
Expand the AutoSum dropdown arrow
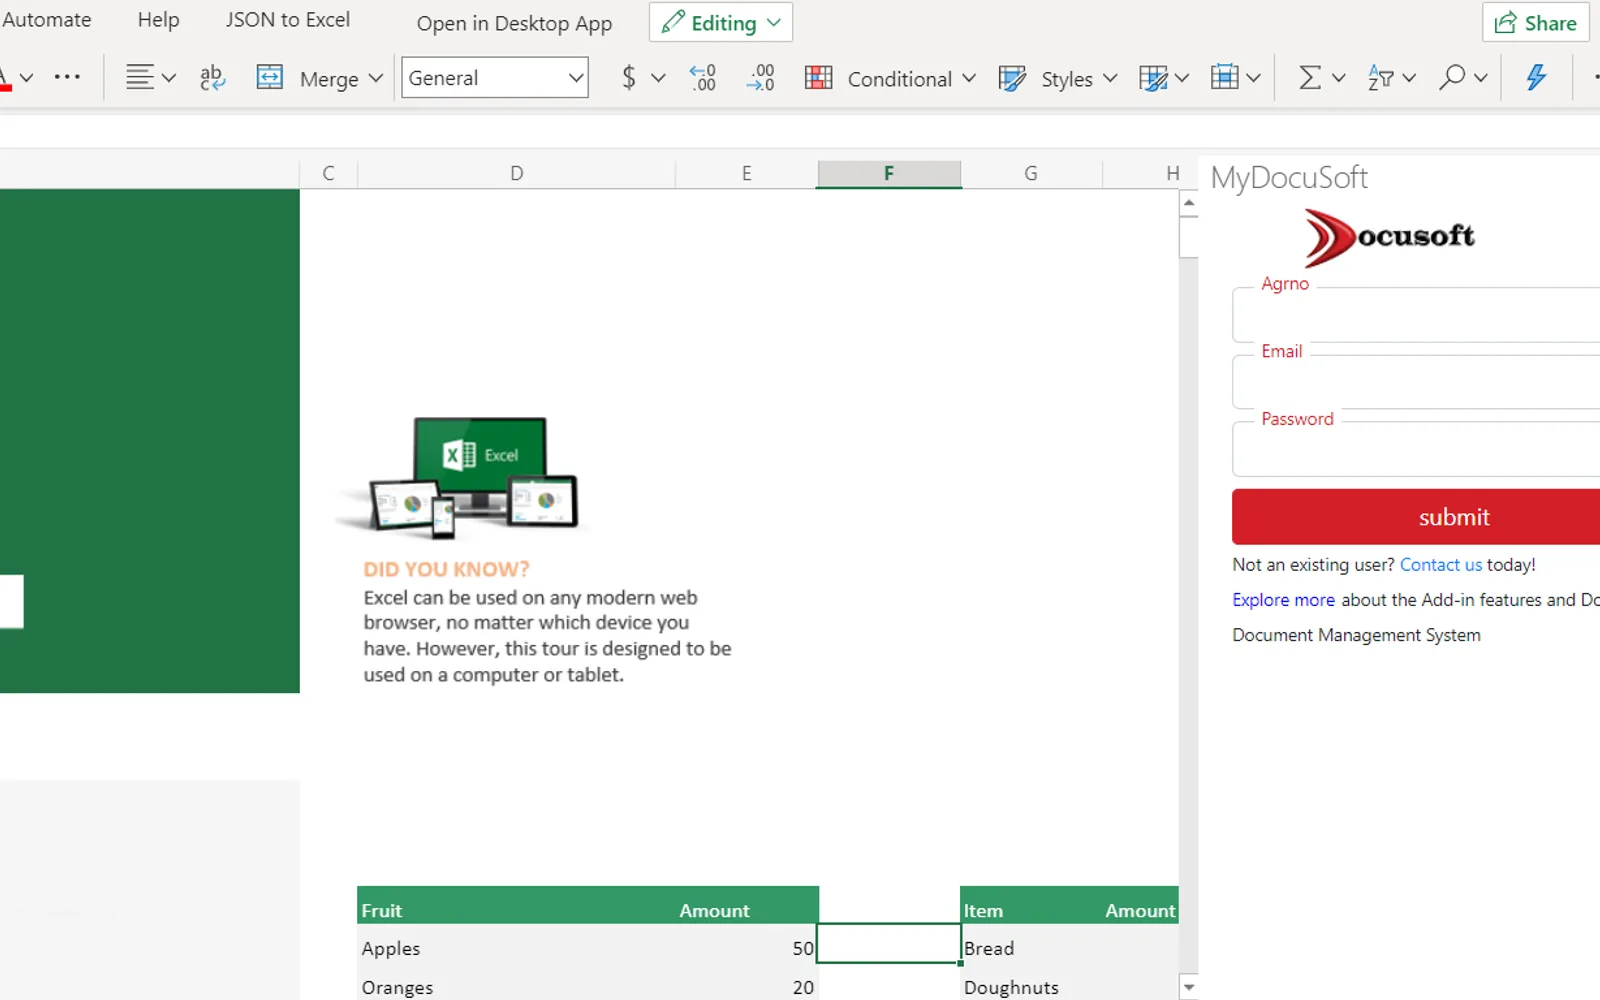(1339, 78)
